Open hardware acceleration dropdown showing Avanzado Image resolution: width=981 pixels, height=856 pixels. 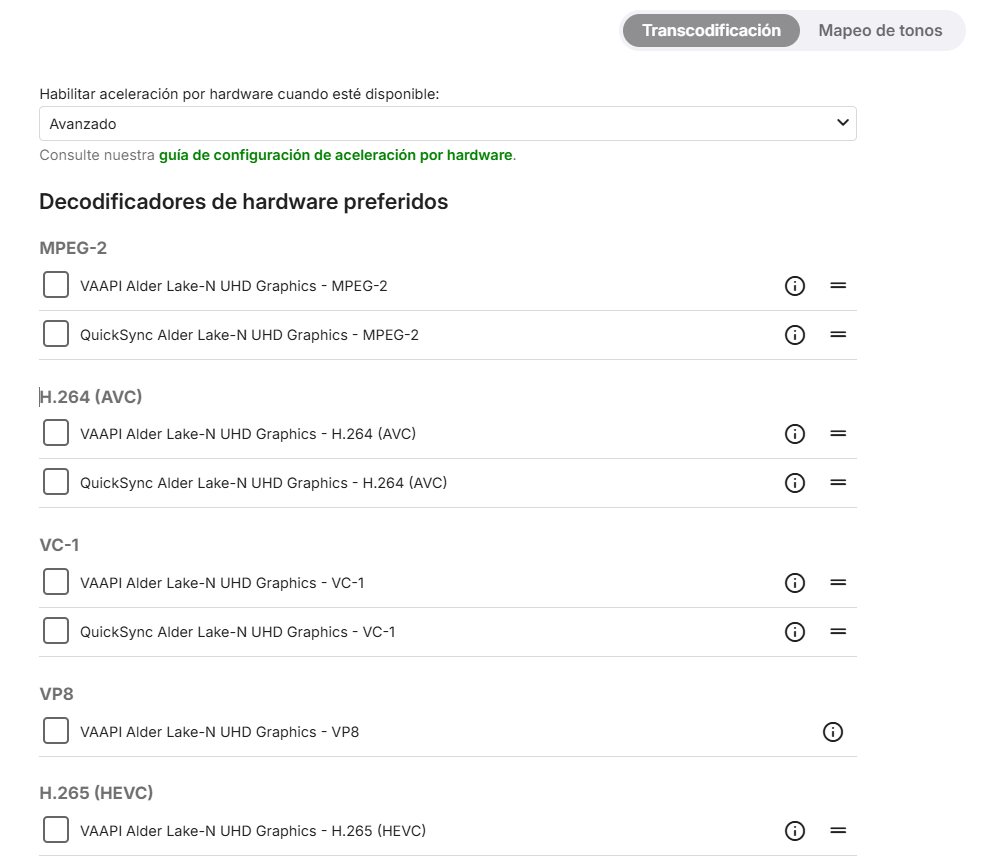pos(447,124)
